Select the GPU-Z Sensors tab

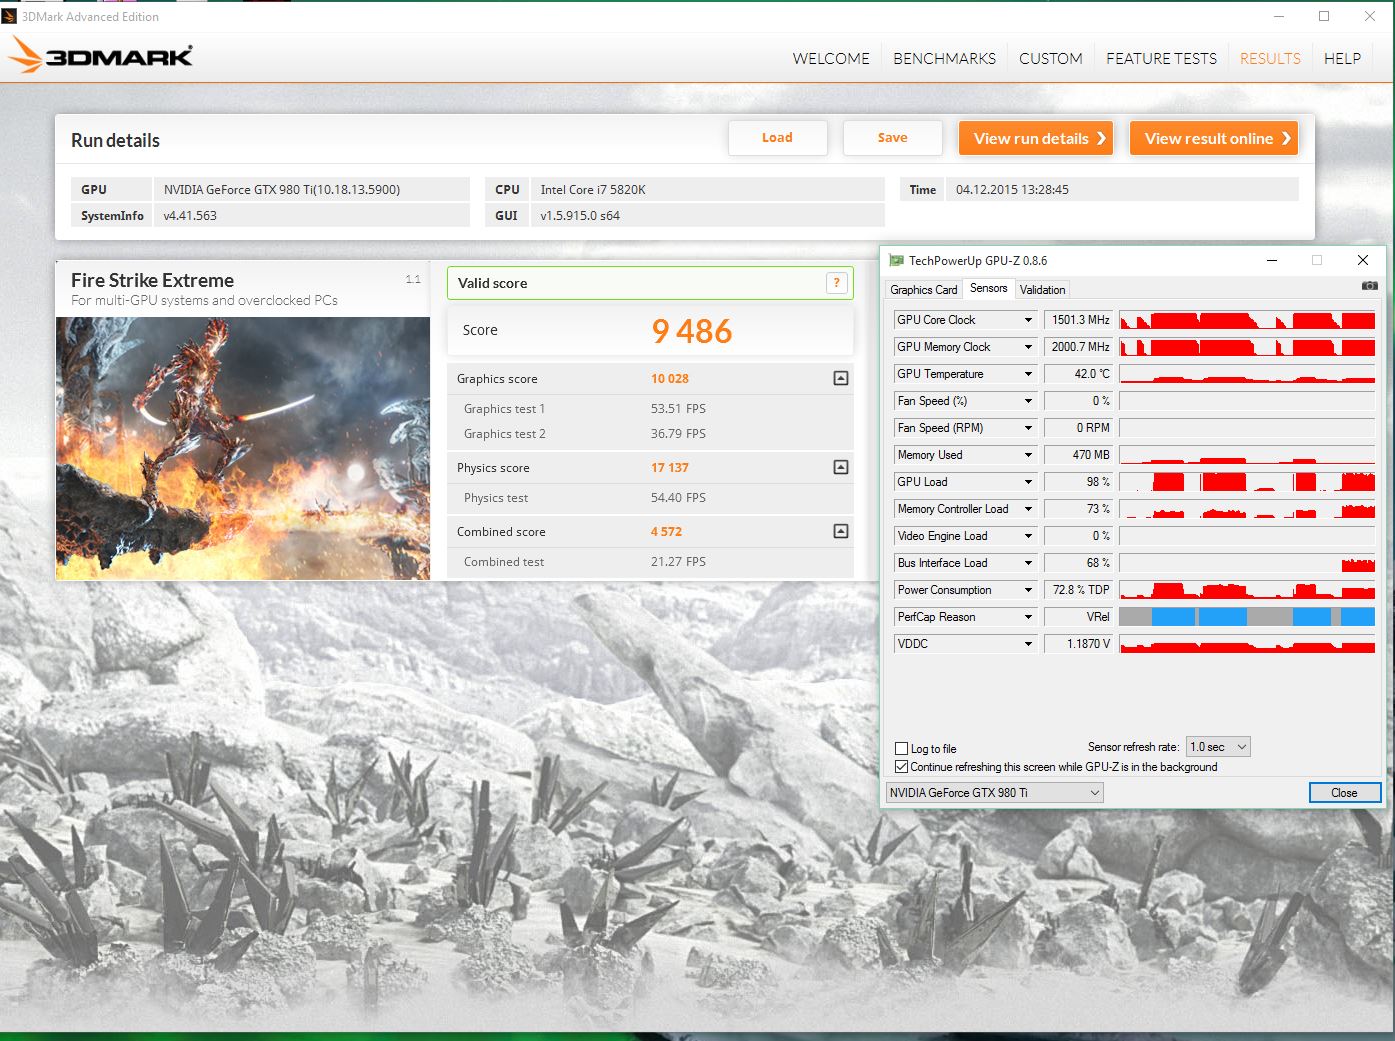[x=989, y=288]
